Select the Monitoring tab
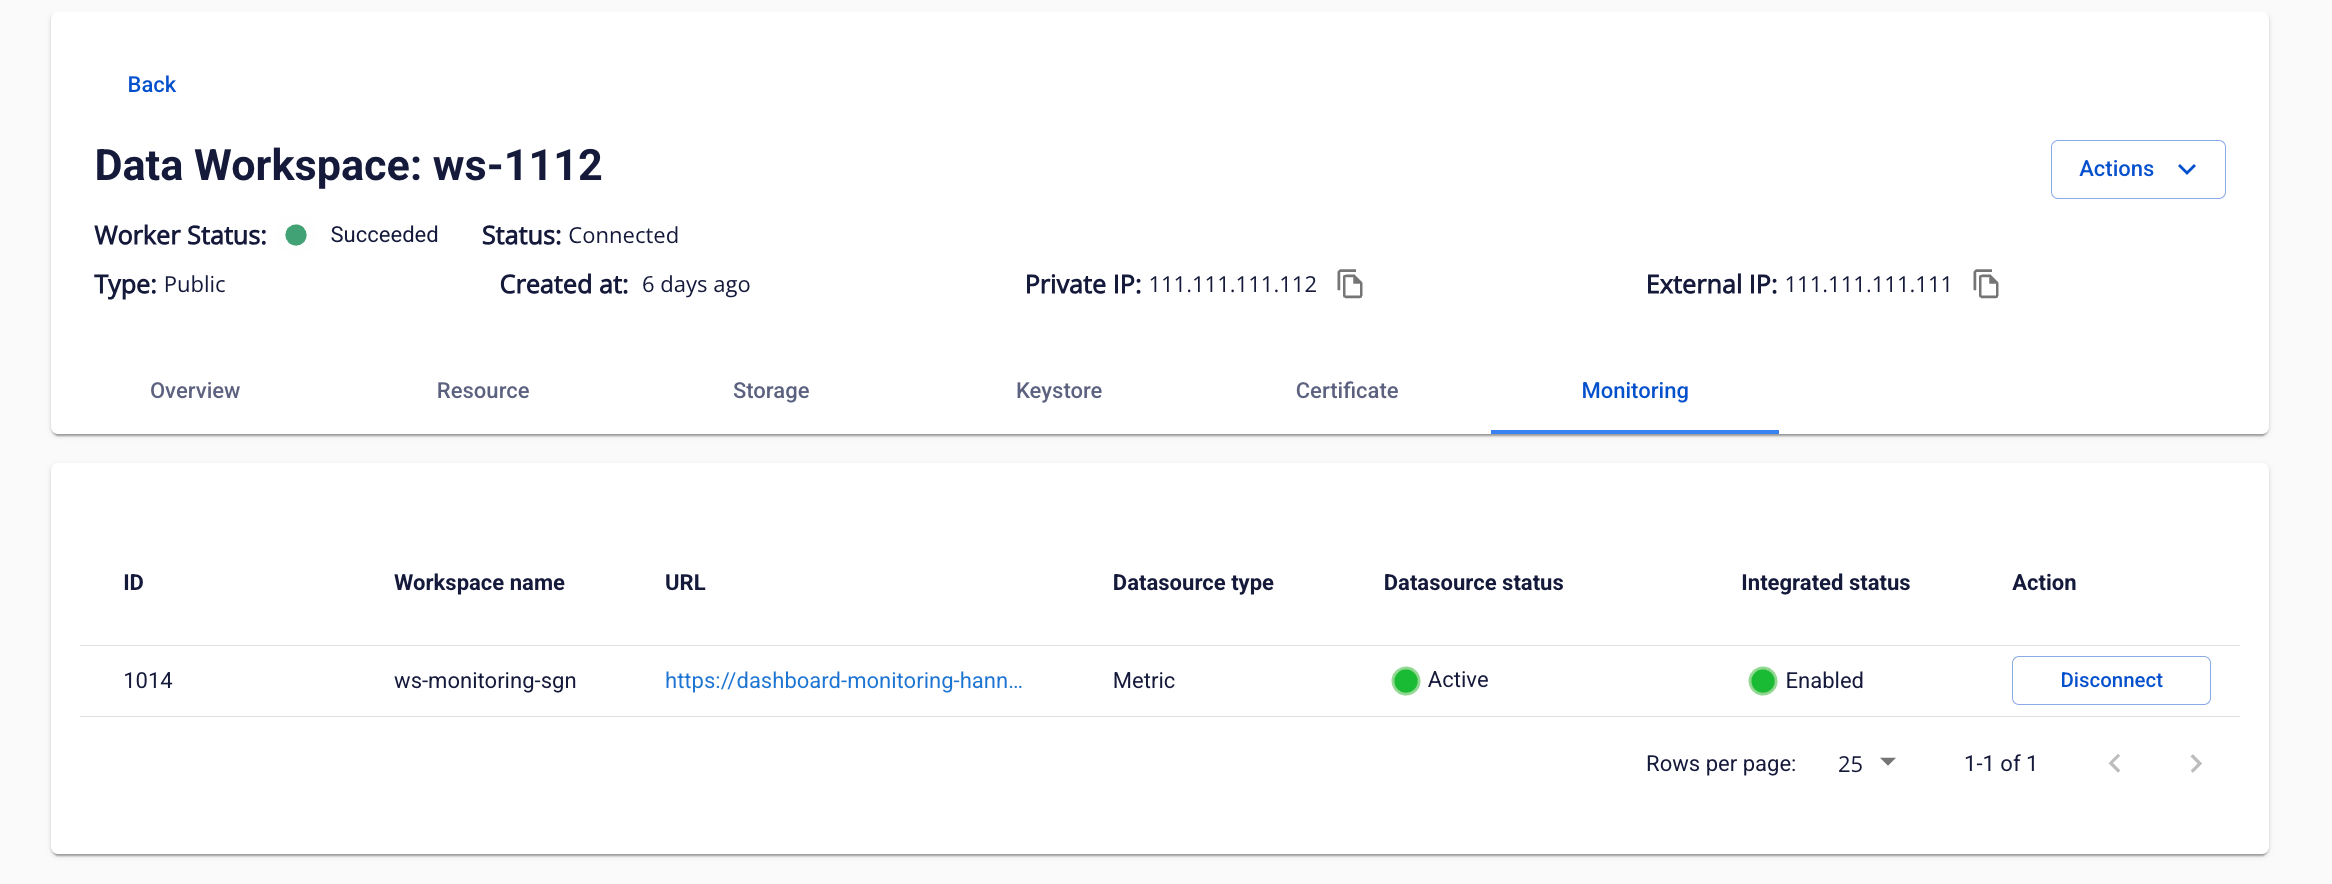2332x884 pixels. click(x=1634, y=391)
